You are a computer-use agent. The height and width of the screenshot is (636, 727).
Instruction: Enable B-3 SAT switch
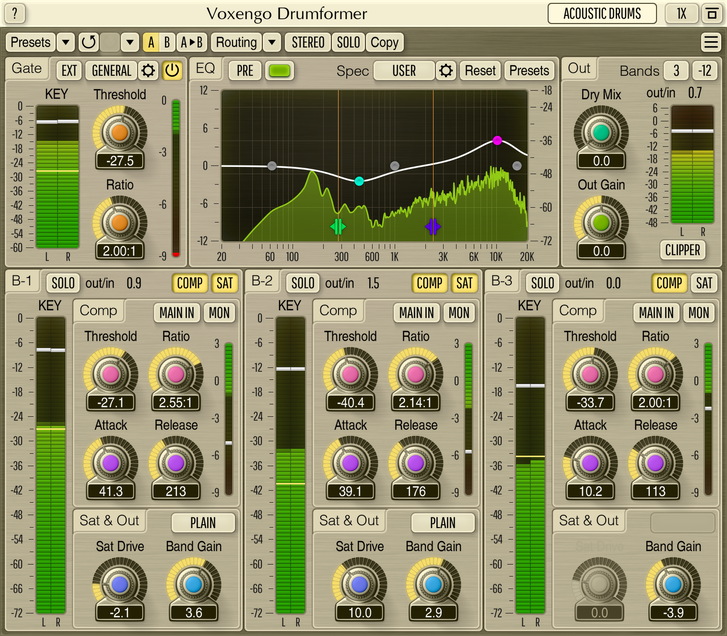click(x=704, y=283)
